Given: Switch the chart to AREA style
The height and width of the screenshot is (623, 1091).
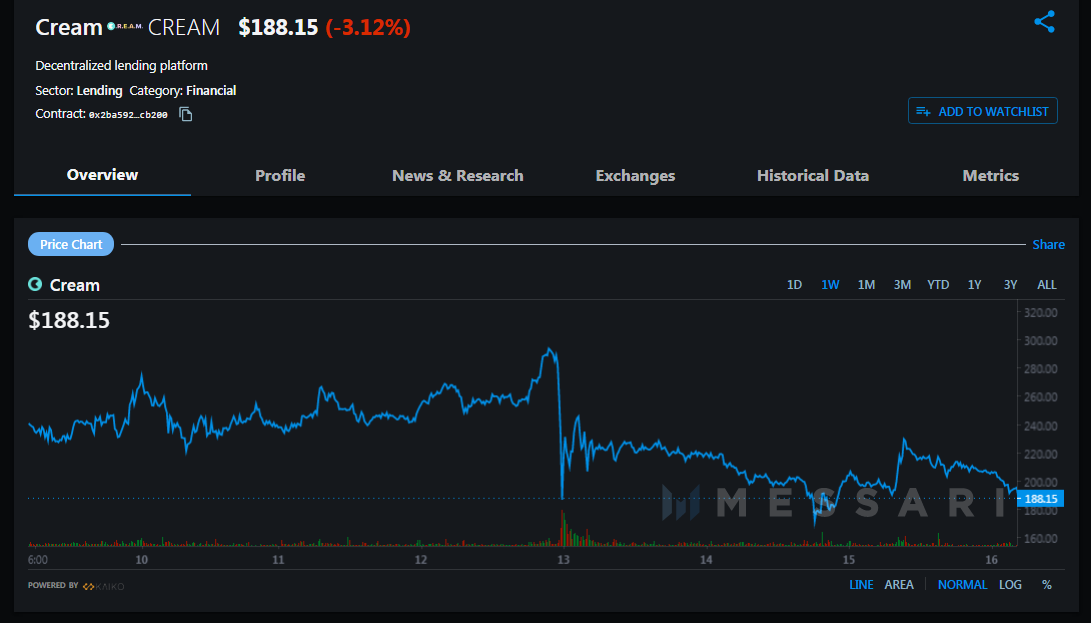Looking at the screenshot, I should click(x=898, y=585).
